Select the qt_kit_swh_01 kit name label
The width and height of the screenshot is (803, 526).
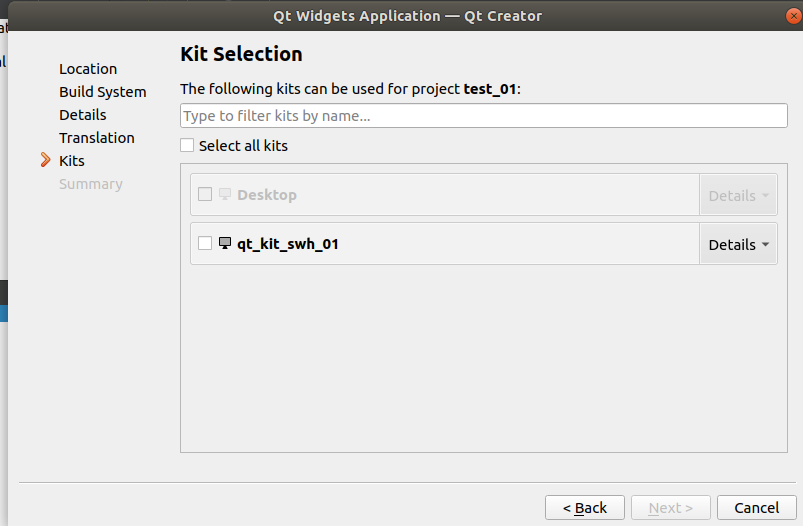pyautogui.click(x=287, y=244)
